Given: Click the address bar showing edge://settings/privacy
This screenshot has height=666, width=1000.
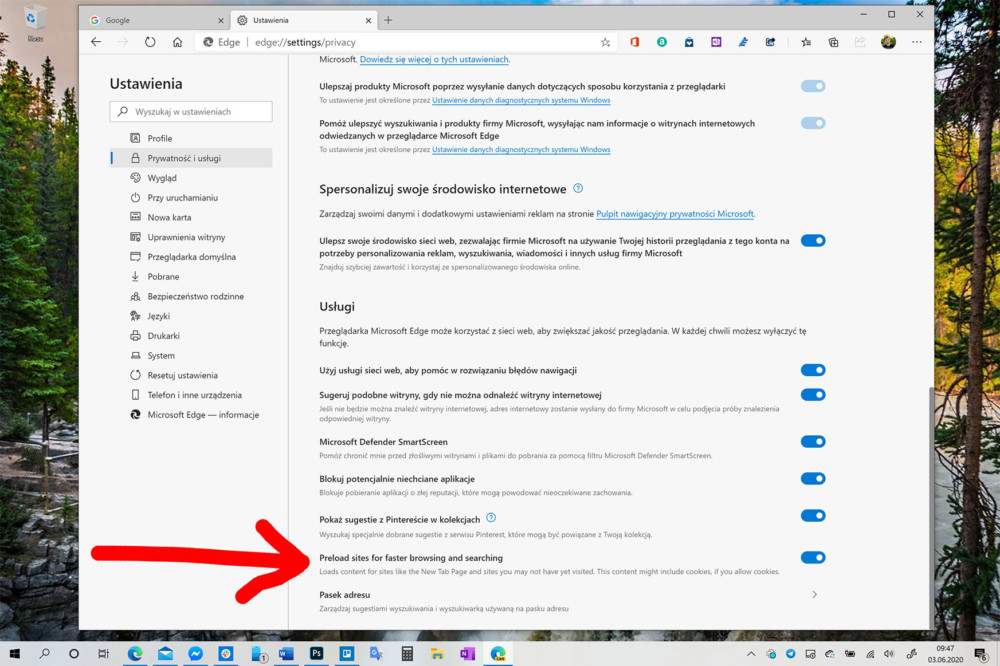Looking at the screenshot, I should (x=408, y=42).
